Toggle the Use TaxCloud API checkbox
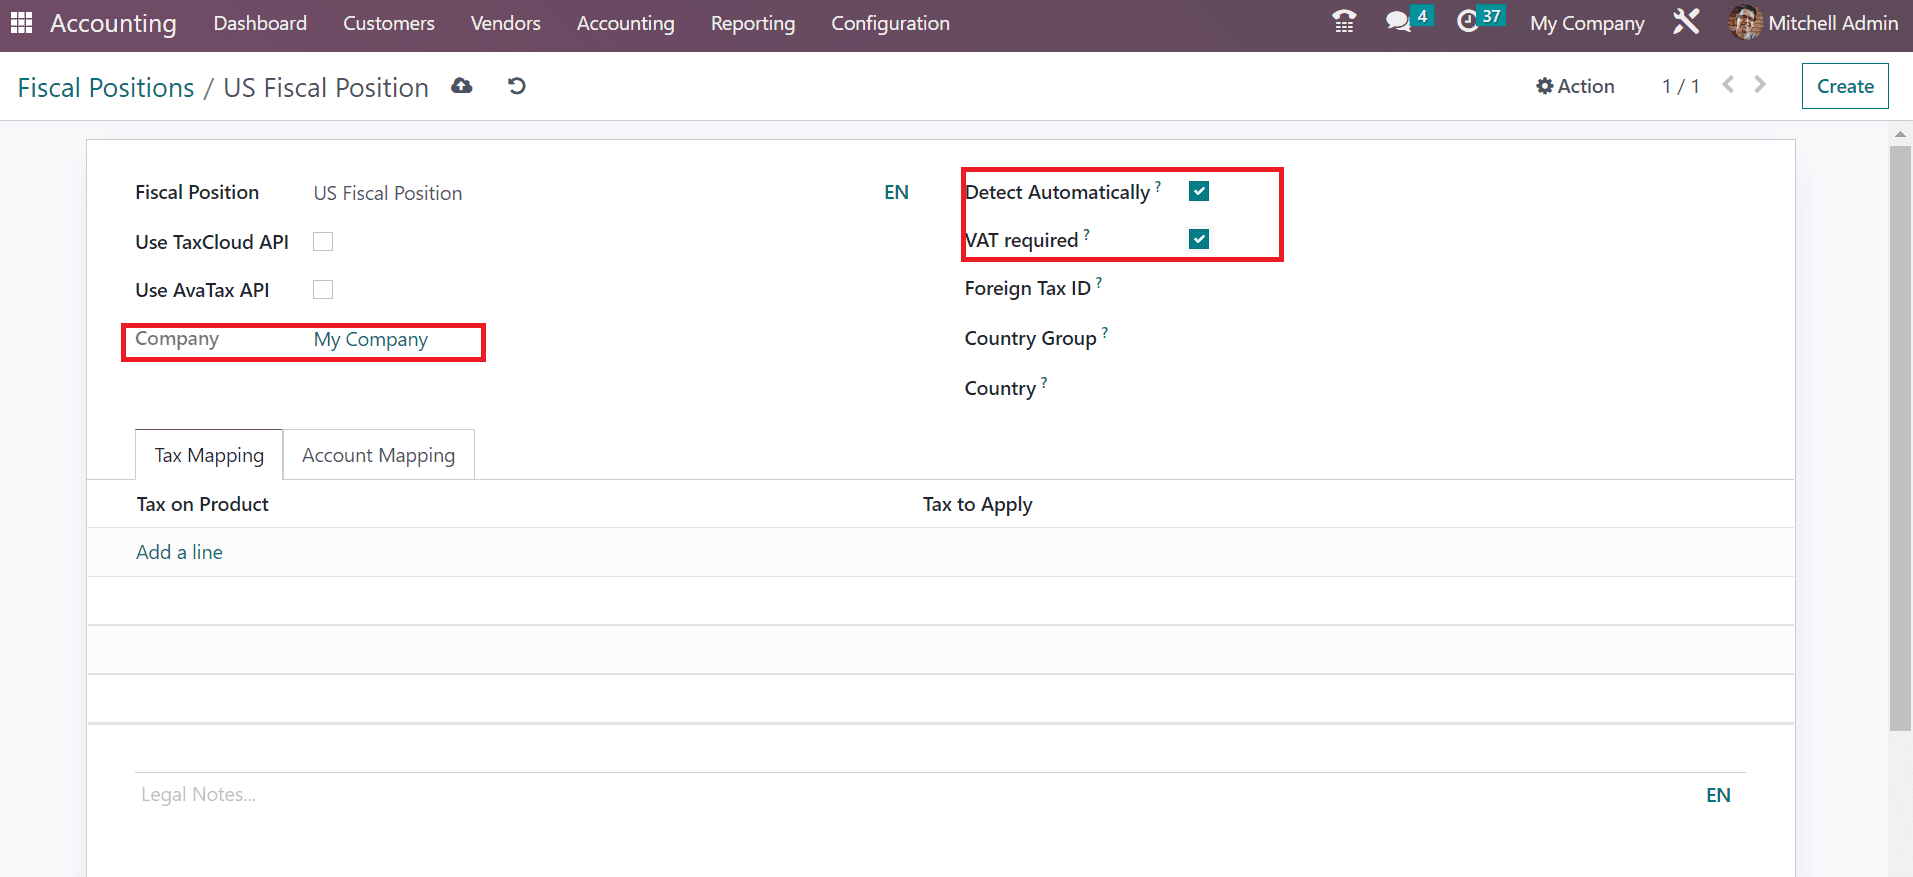Image resolution: width=1913 pixels, height=877 pixels. pos(323,241)
